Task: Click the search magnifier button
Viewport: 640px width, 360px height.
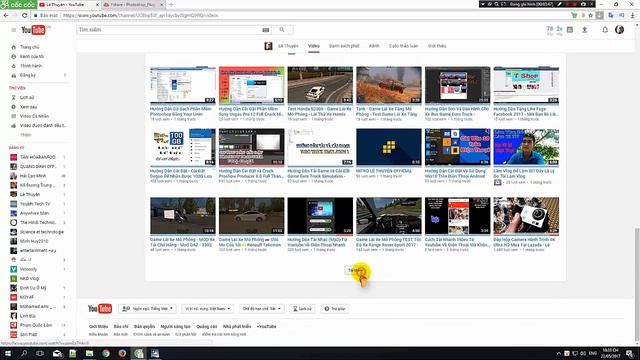Action: pos(282,30)
